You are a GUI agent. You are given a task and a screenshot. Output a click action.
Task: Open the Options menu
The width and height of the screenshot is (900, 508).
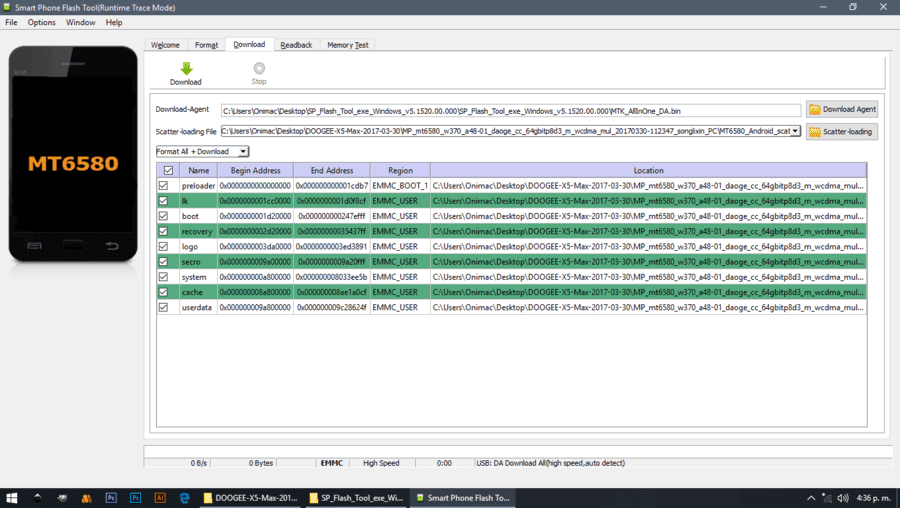(x=41, y=22)
